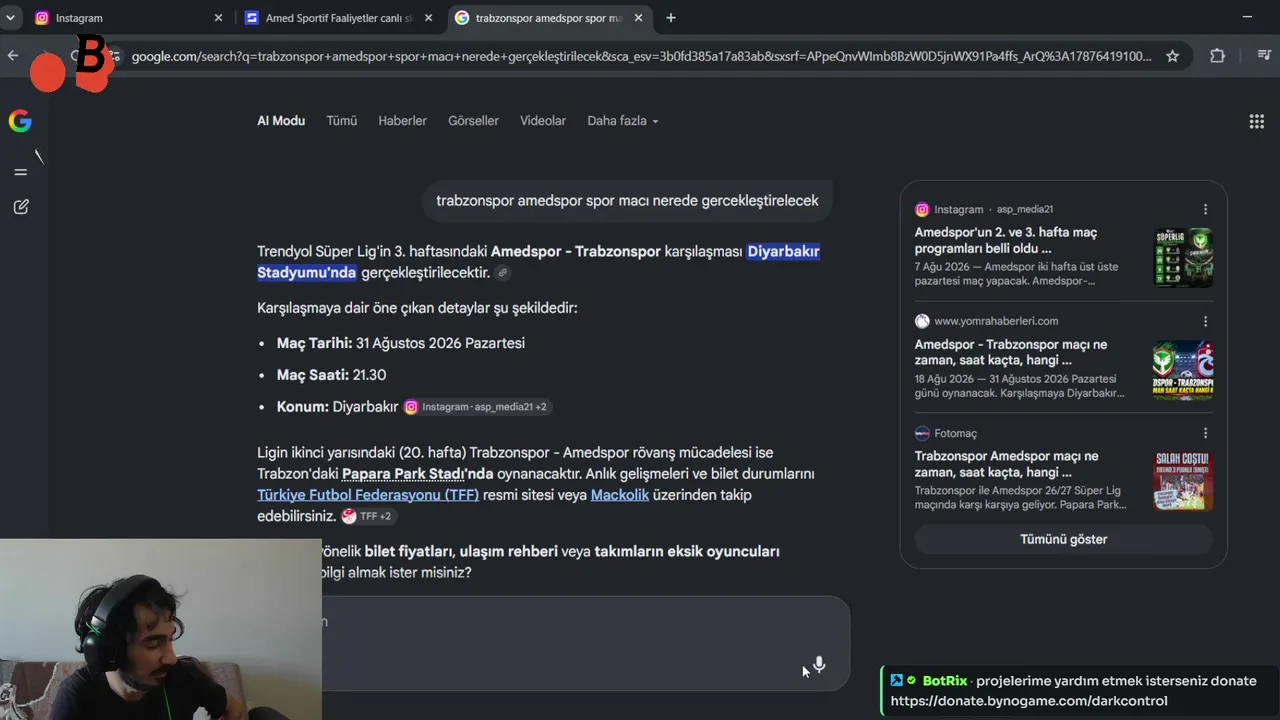Click the Tümünü göster button
The width and height of the screenshot is (1280, 720).
(1063, 539)
